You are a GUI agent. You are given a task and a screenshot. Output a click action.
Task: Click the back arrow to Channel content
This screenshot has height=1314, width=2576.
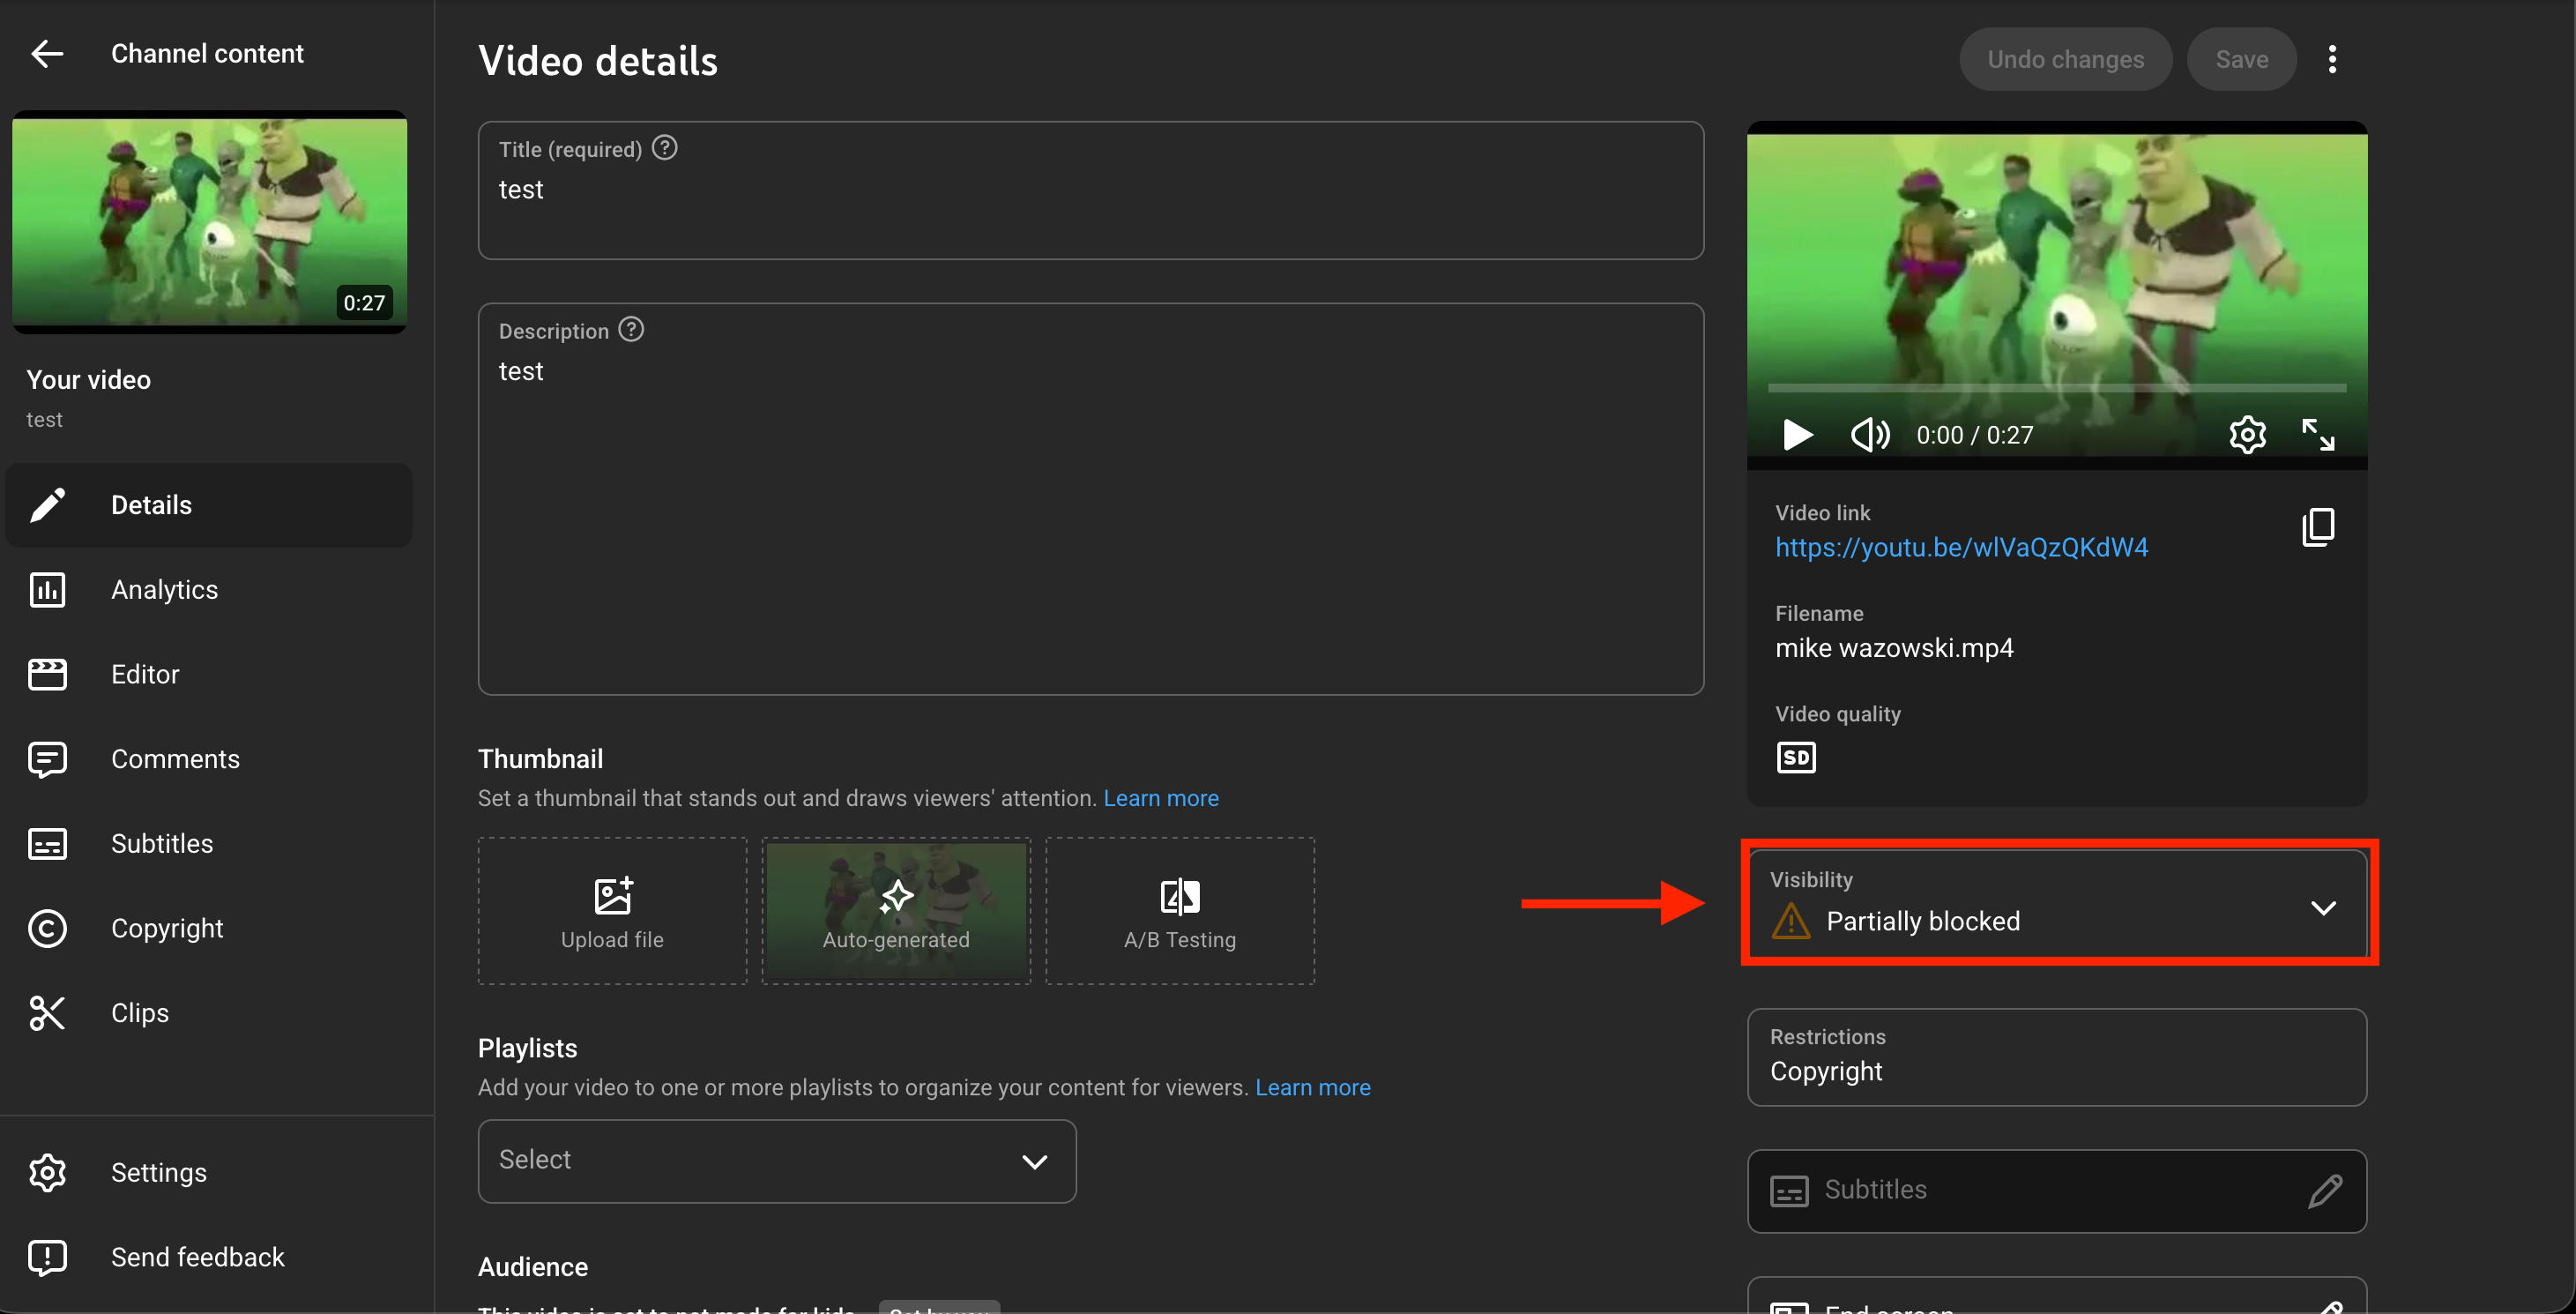(x=47, y=54)
